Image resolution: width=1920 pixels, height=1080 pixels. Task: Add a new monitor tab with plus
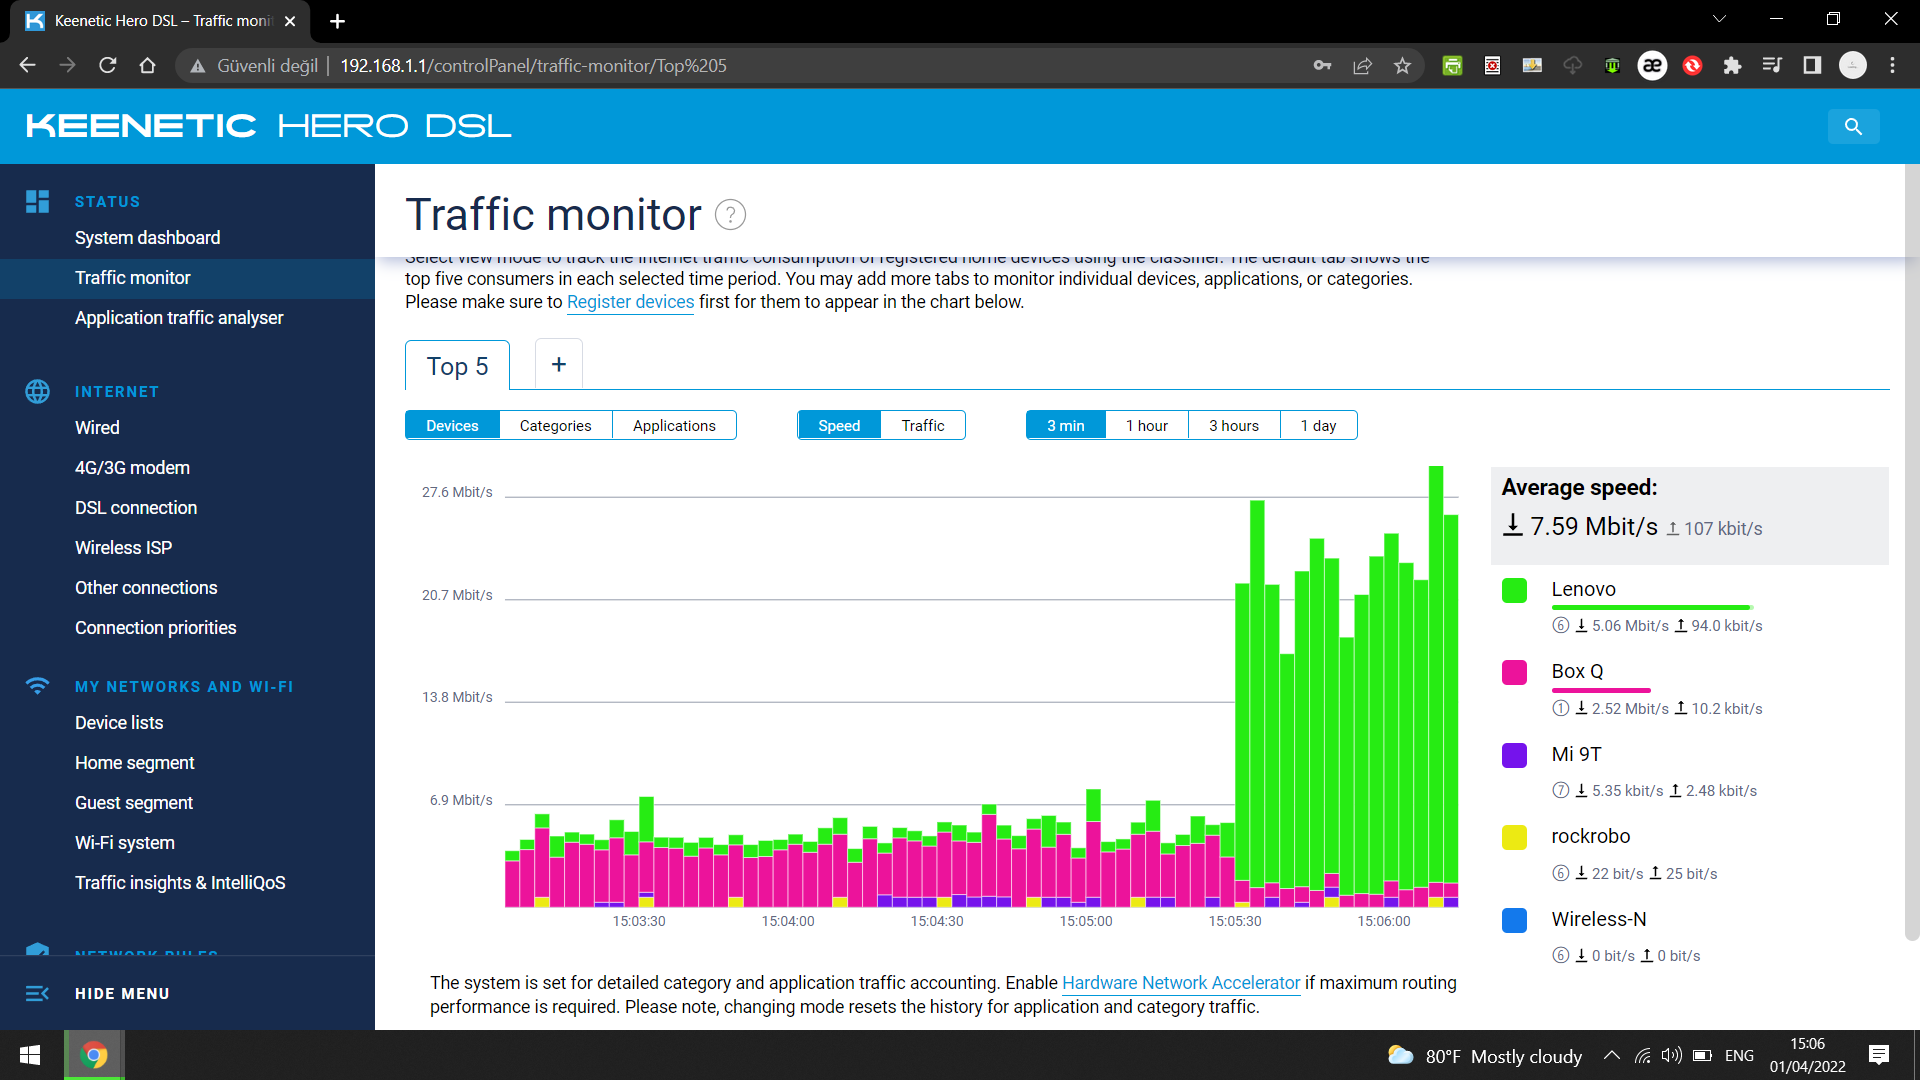click(559, 365)
